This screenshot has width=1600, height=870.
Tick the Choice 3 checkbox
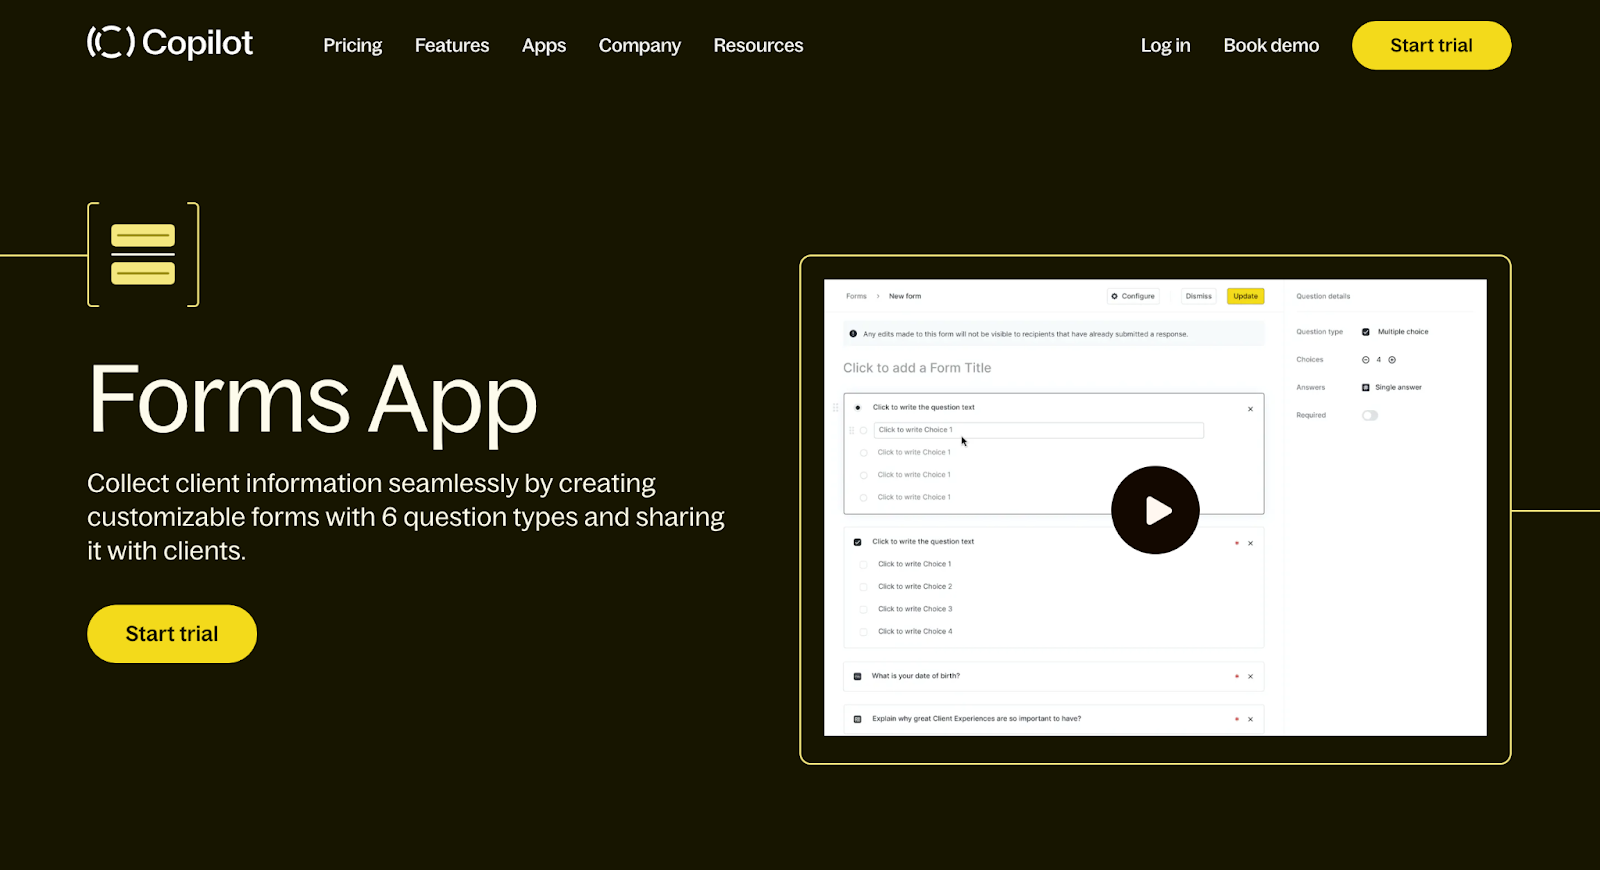point(863,609)
